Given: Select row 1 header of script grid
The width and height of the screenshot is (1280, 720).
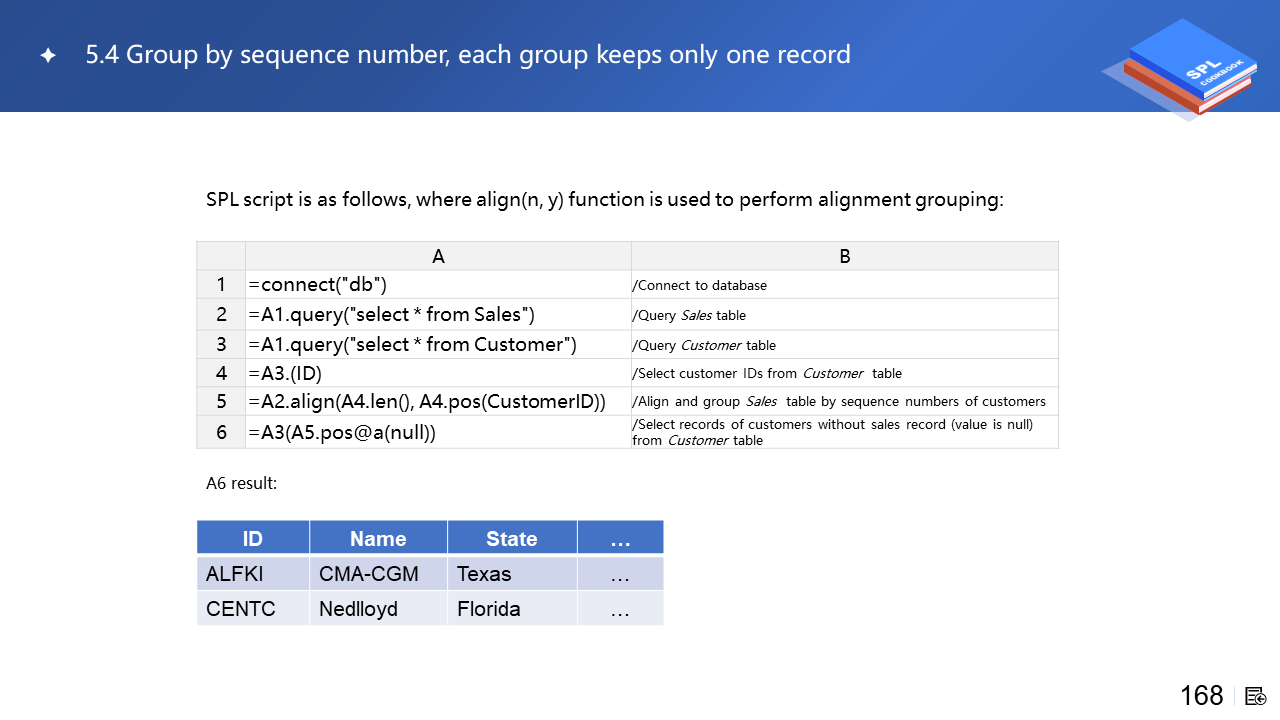Looking at the screenshot, I should (x=221, y=285).
